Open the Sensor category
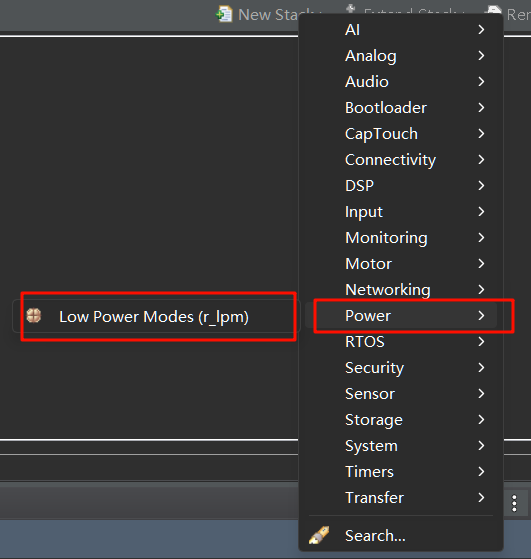The height and width of the screenshot is (559, 531). (401, 394)
